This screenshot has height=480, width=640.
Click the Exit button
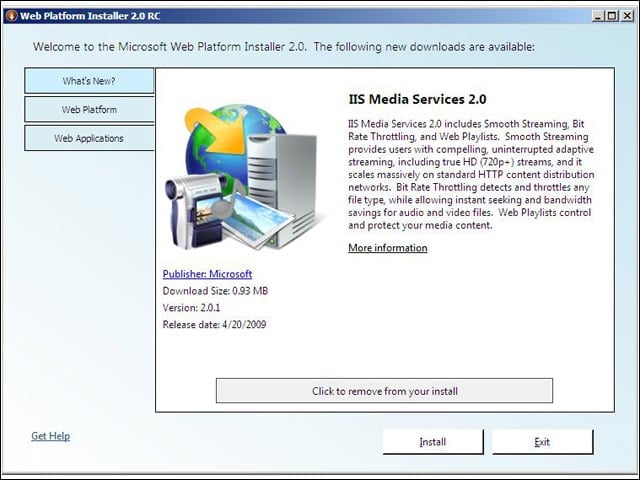pos(542,442)
